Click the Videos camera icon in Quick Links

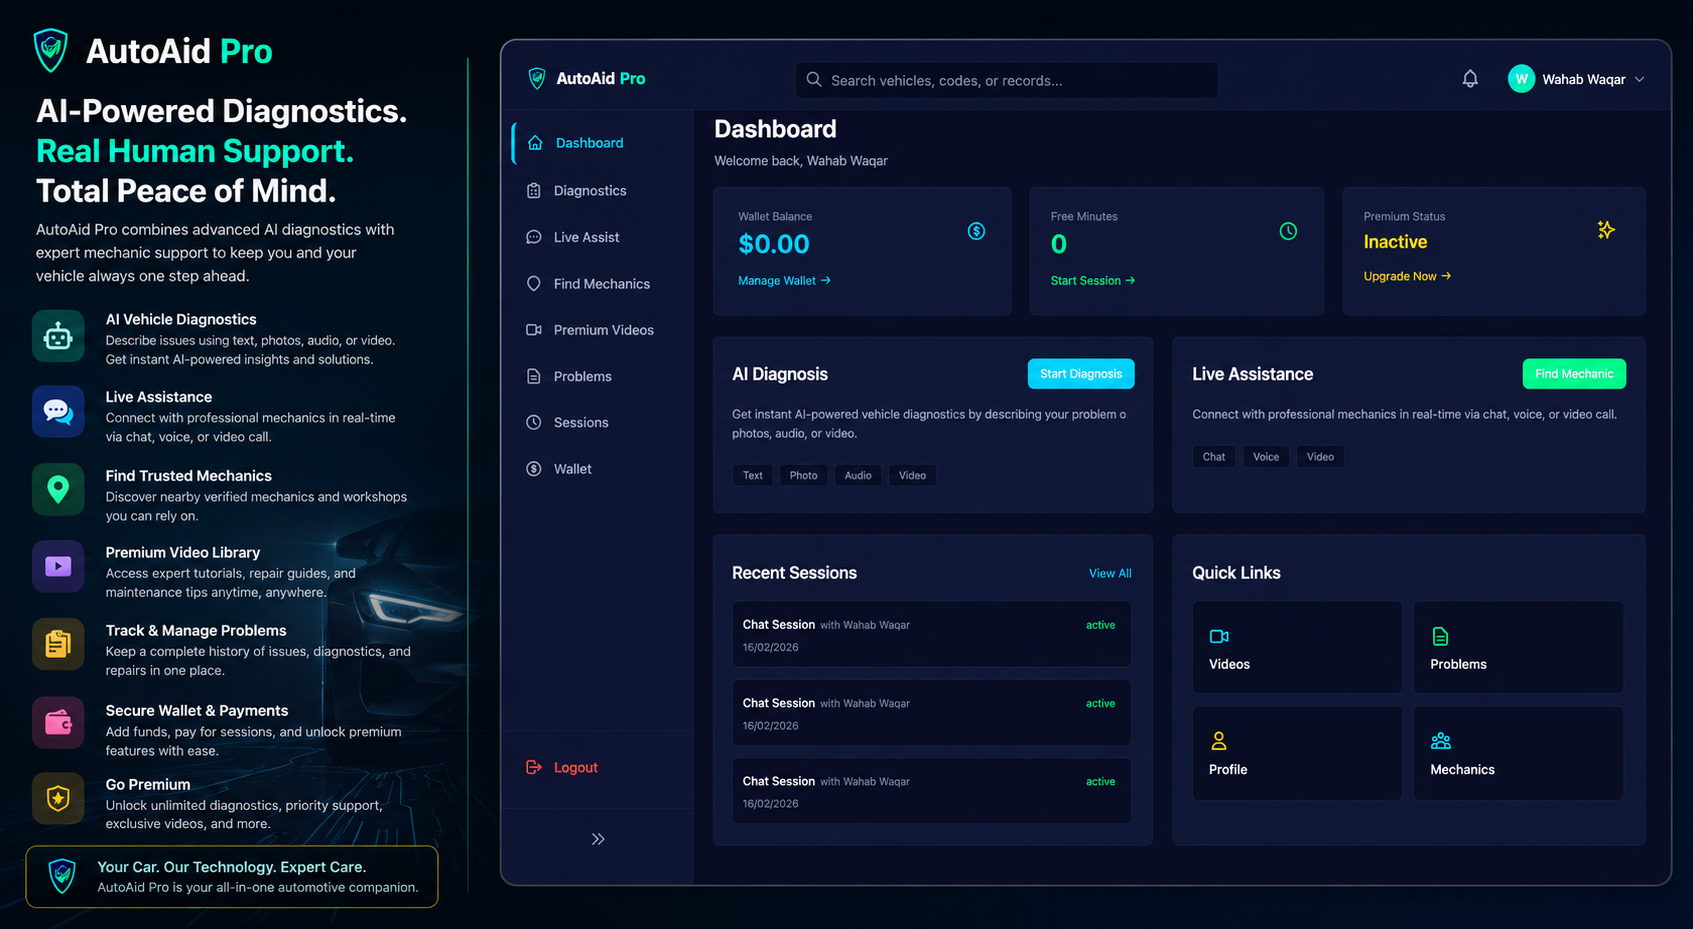point(1219,636)
